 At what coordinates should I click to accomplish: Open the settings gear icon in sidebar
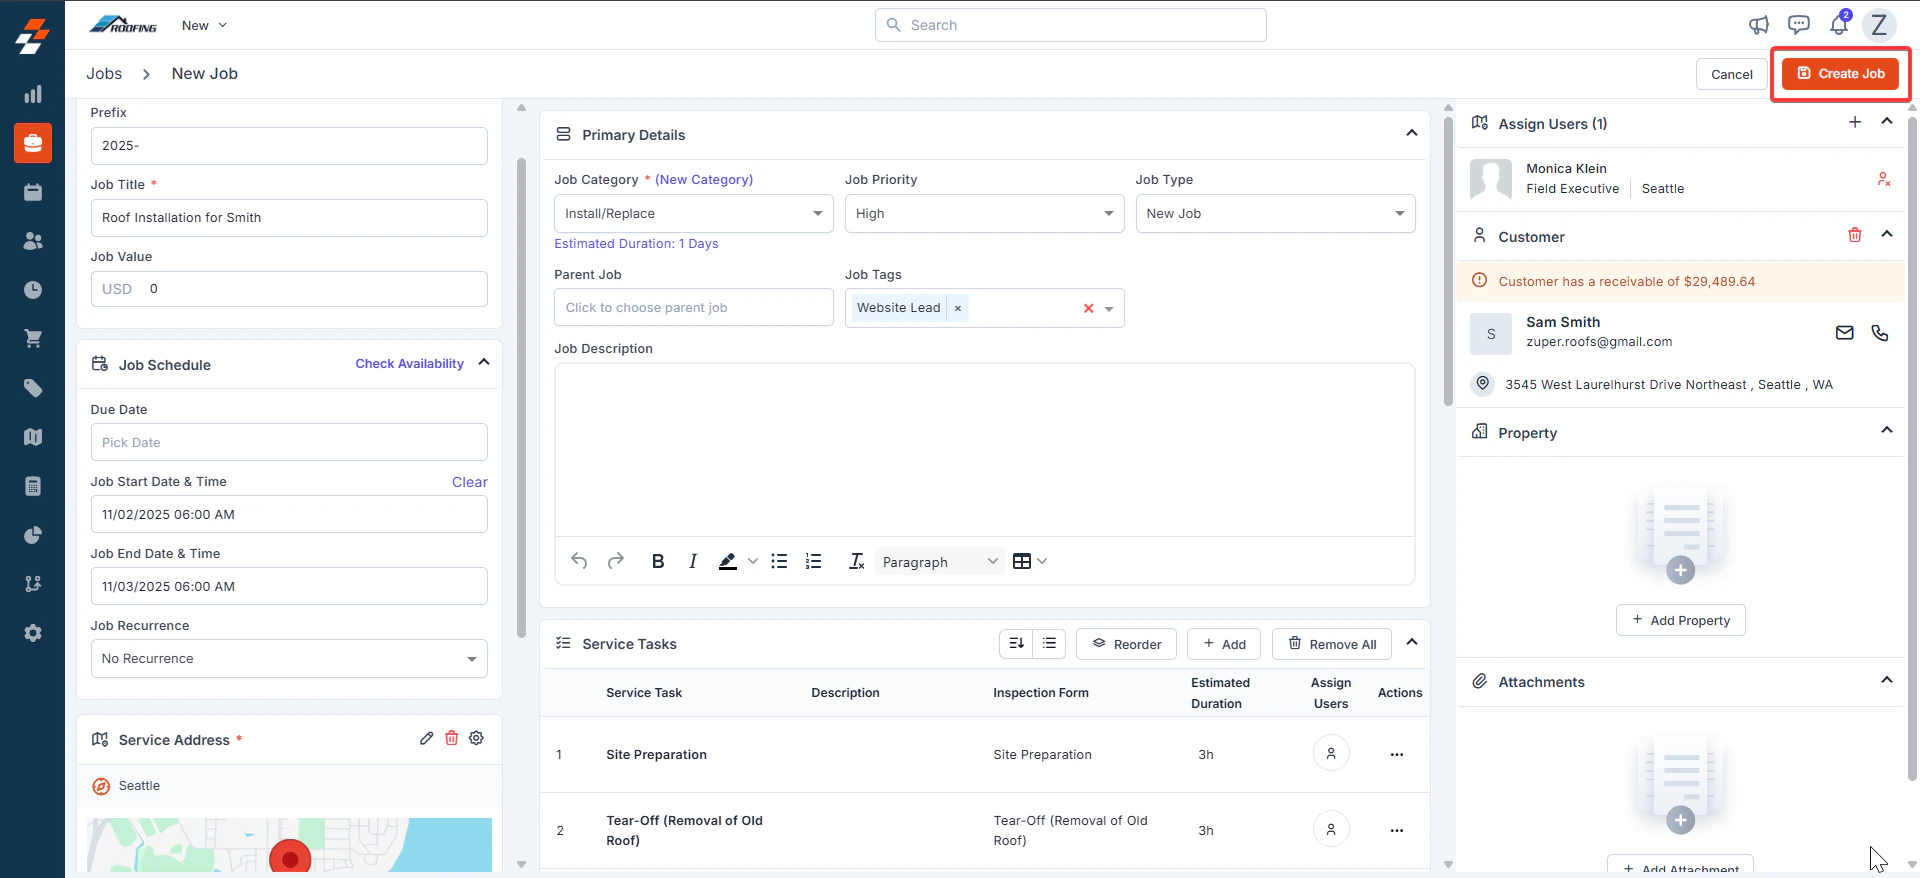[33, 633]
